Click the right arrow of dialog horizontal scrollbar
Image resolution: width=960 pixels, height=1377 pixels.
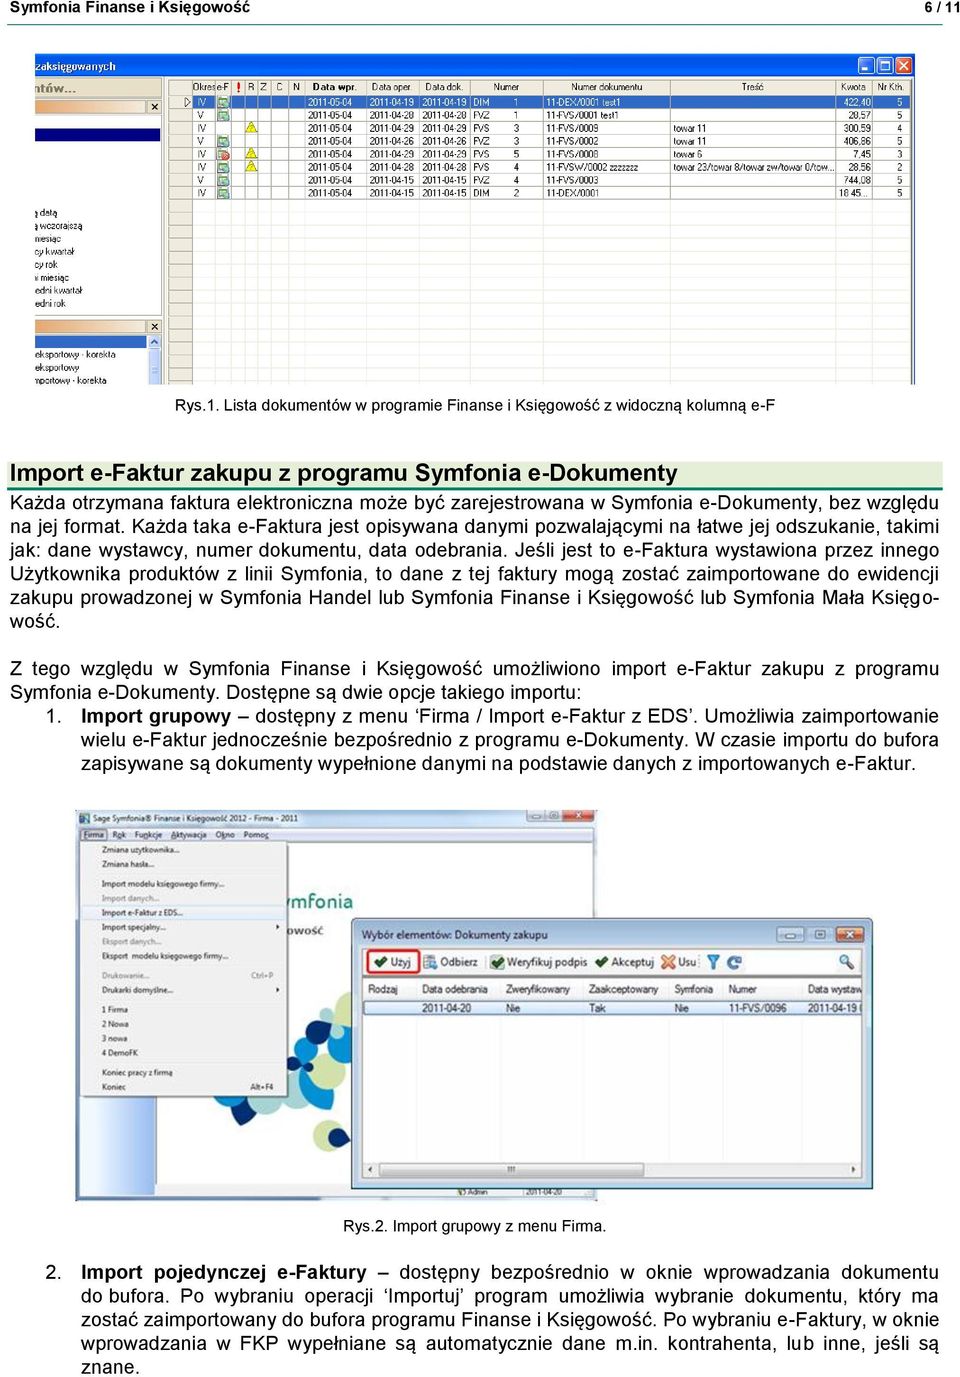[x=853, y=1169]
